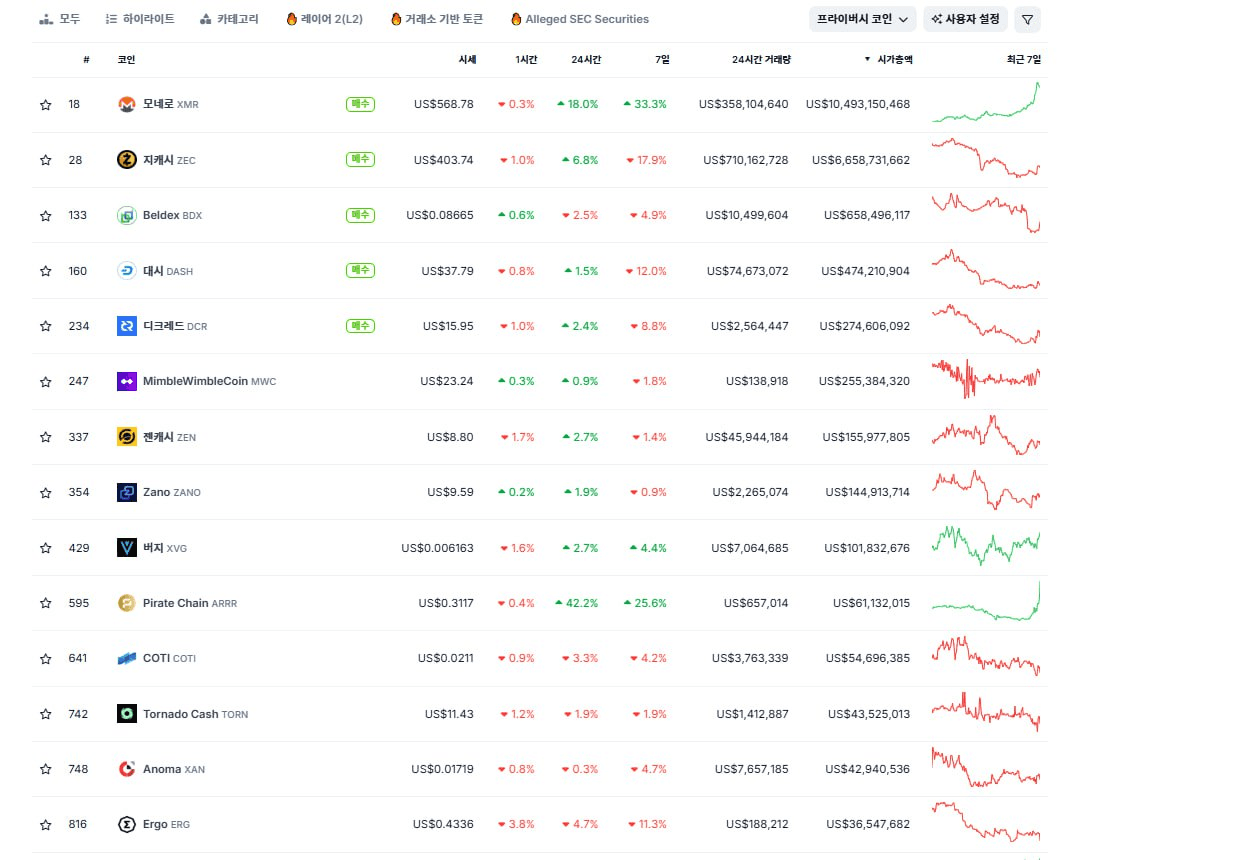Click the 매수 button for Zcash

pyautogui.click(x=360, y=160)
